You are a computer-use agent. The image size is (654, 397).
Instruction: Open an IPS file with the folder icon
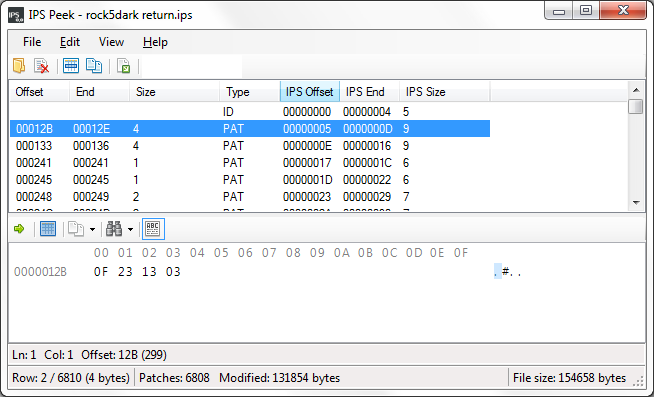click(x=19, y=66)
